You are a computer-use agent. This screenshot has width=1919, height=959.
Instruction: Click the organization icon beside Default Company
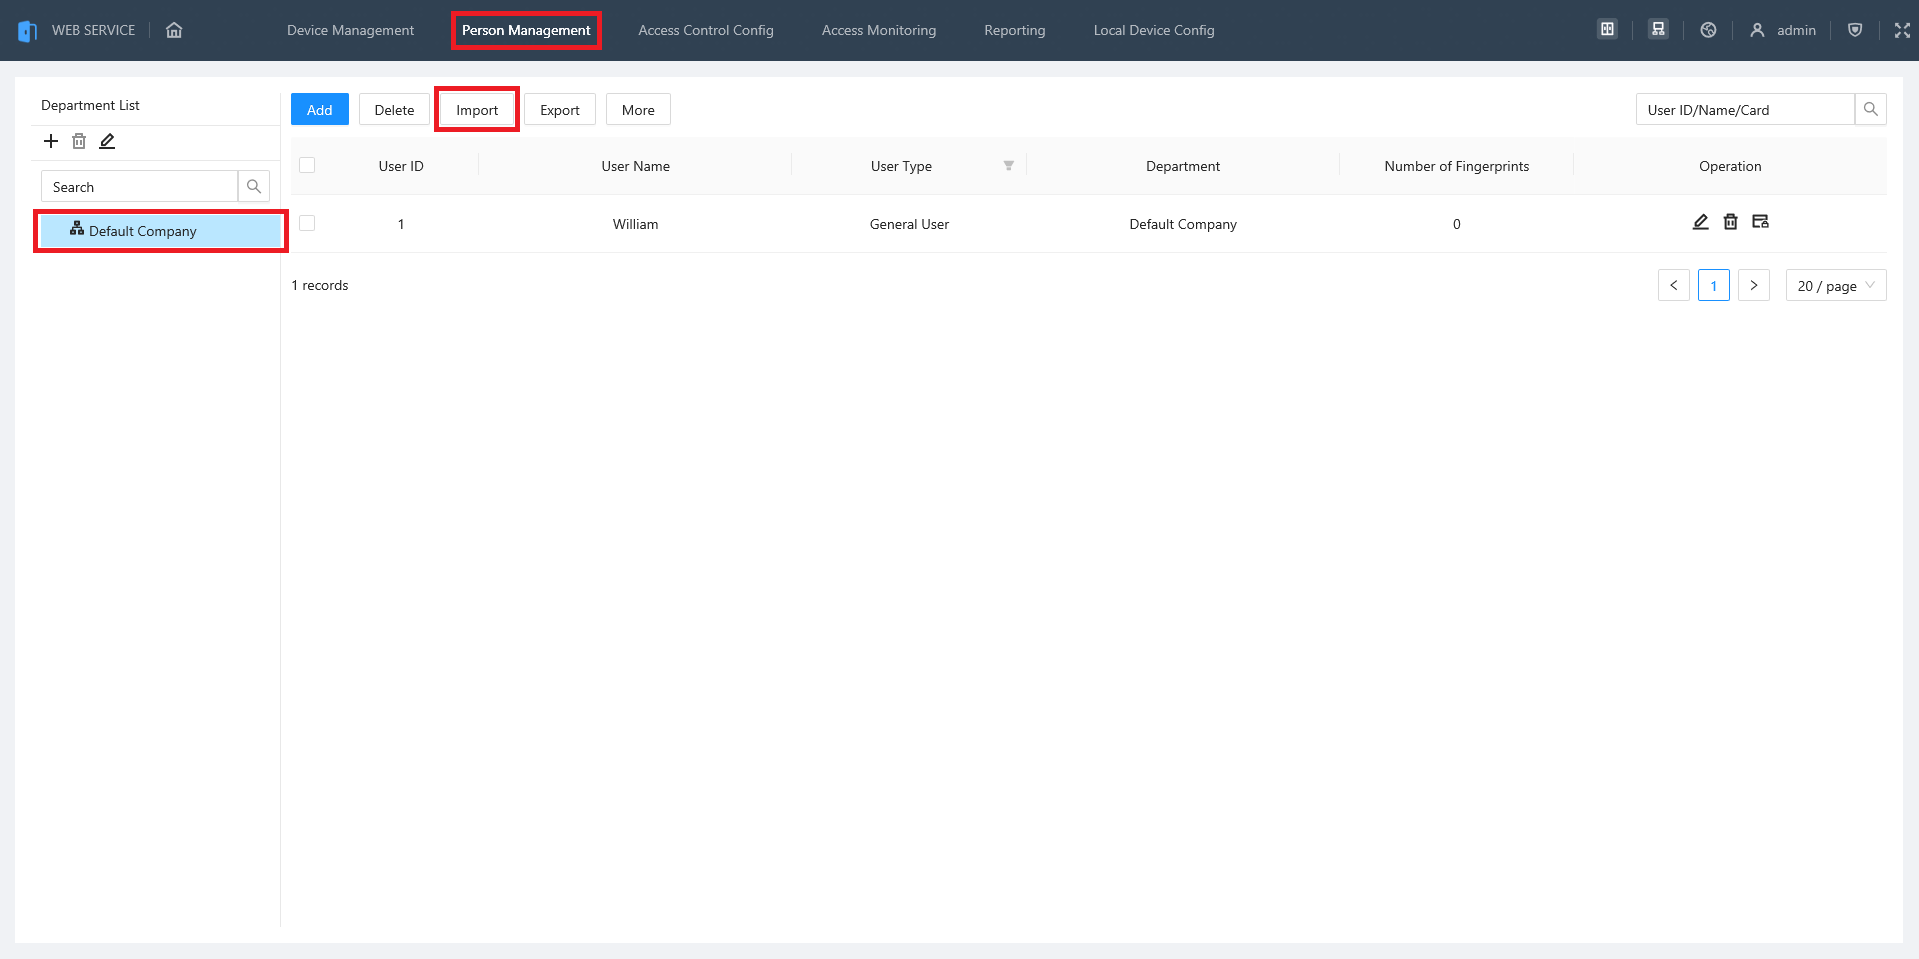tap(77, 229)
